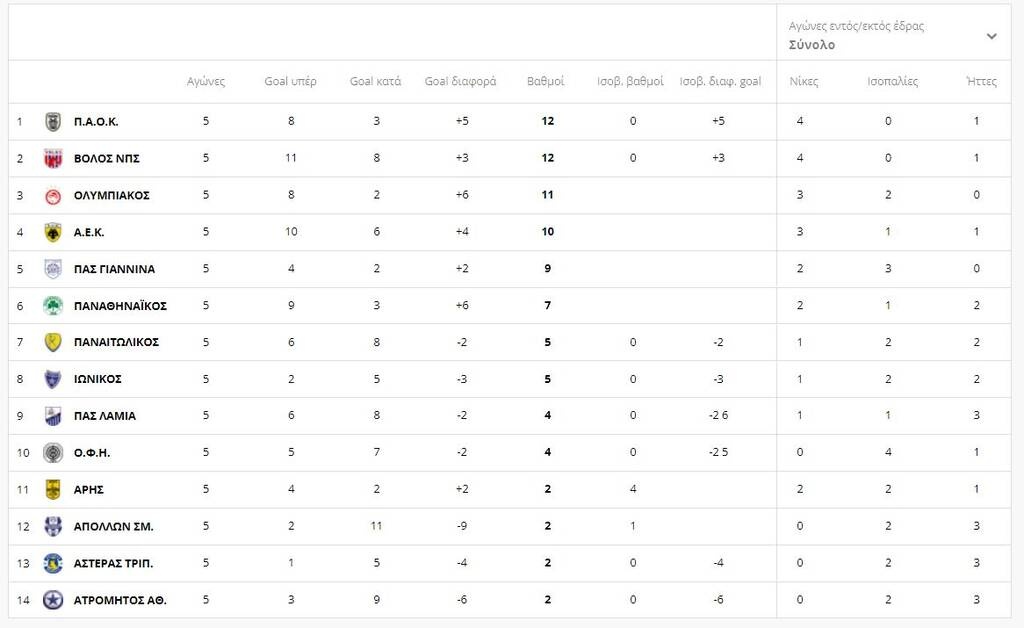Sort table by Βαθμοί column header
This screenshot has height=628, width=1024.
pyautogui.click(x=546, y=82)
